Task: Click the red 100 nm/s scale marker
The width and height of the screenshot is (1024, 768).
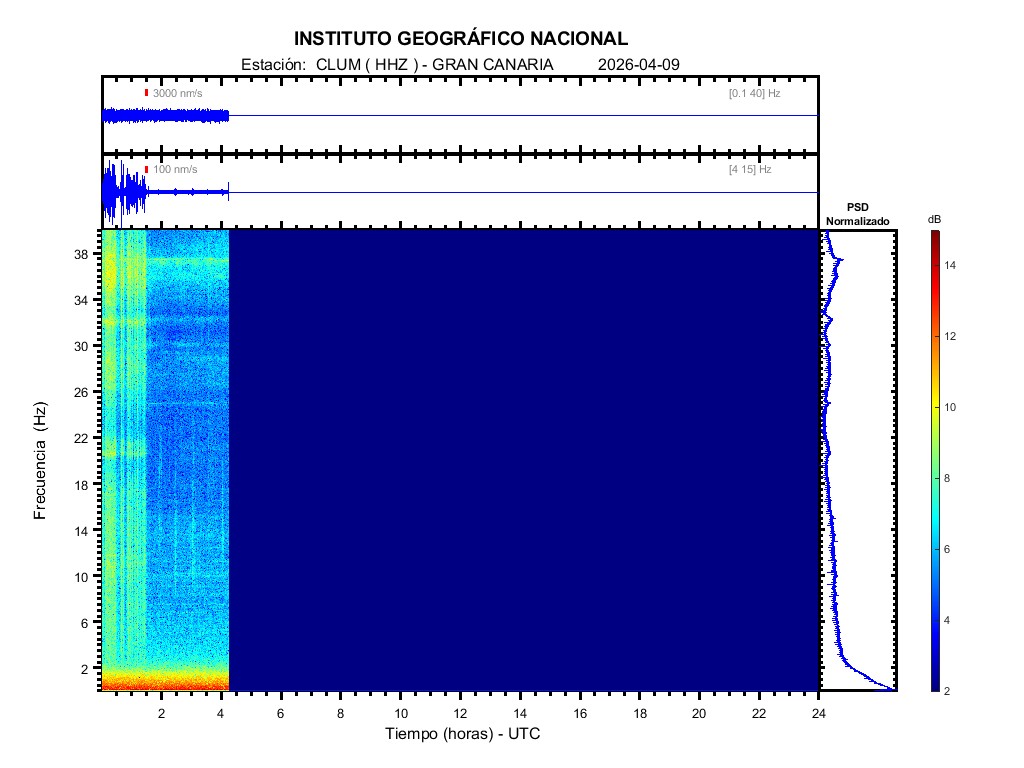Action: (x=146, y=170)
